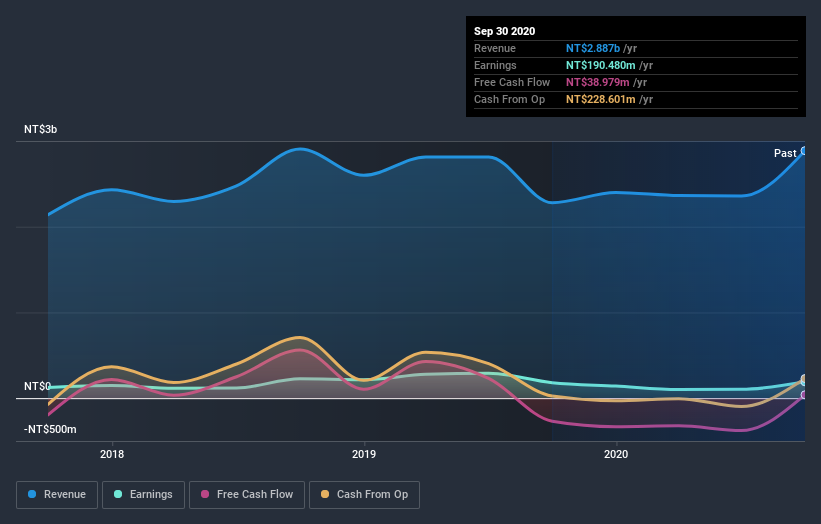Screen dimensions: 821x524
Task: Click the free cash flow endpoint marker
Action: pyautogui.click(x=804, y=395)
